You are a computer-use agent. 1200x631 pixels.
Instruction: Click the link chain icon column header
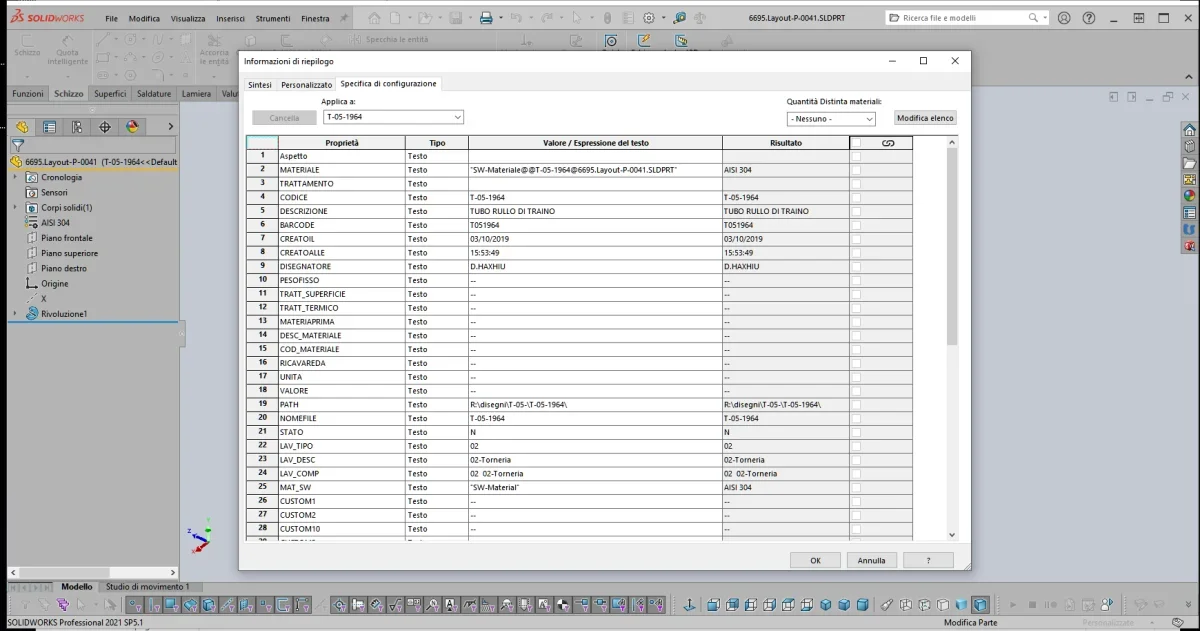888,143
